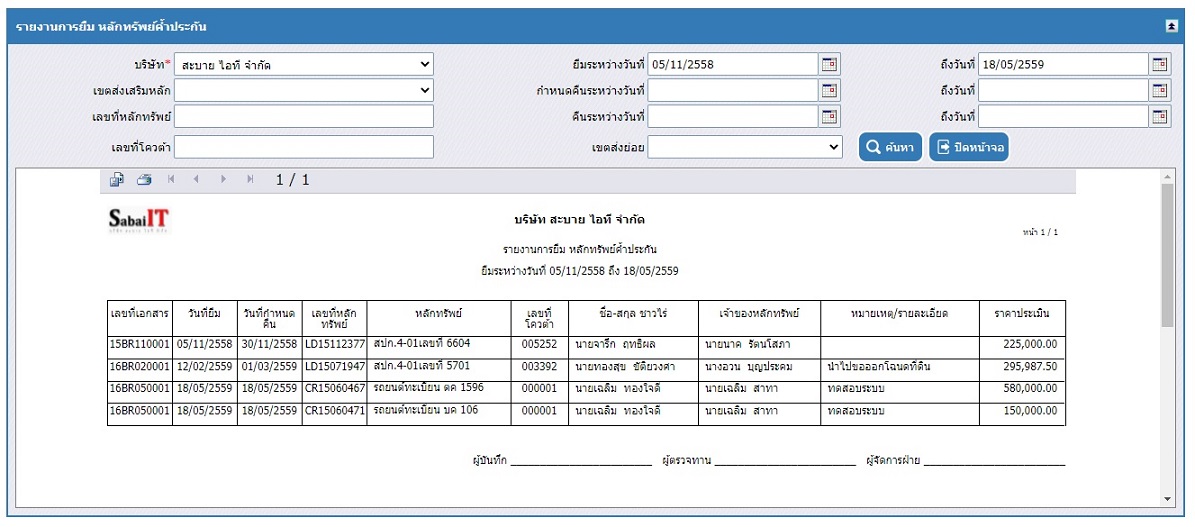Open calendar for กำหนดคืนระหว่างวันที่ field
This screenshot has width=1195, height=527.
(829, 91)
